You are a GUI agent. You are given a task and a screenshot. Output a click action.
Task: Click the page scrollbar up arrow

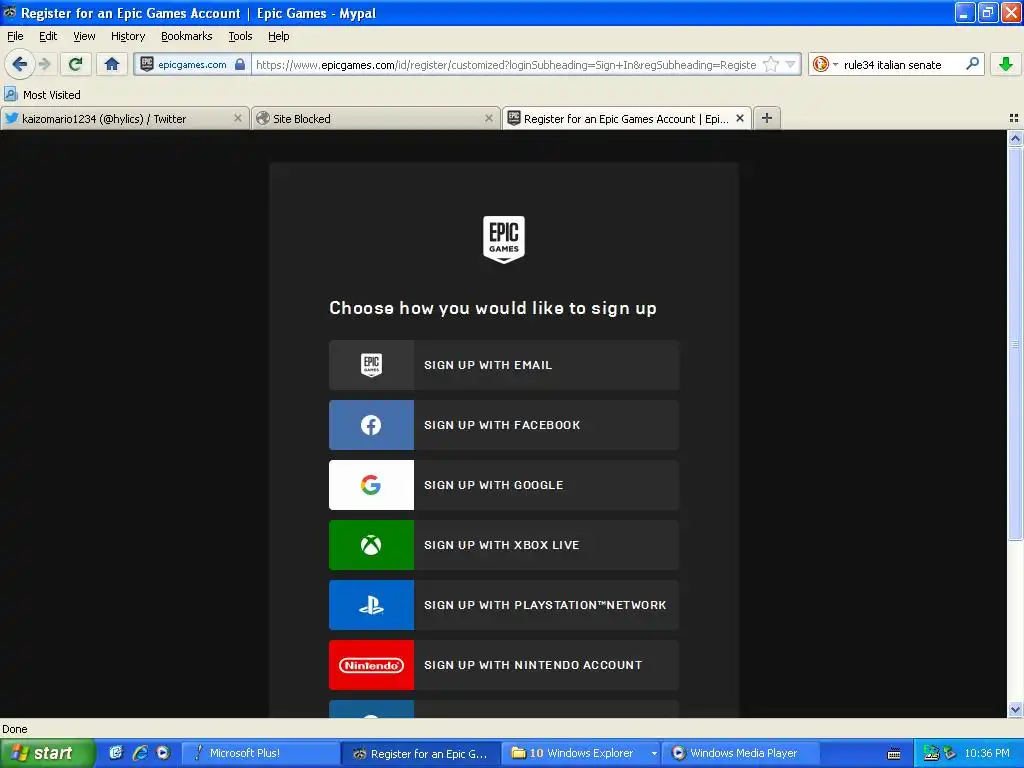pos(1015,138)
